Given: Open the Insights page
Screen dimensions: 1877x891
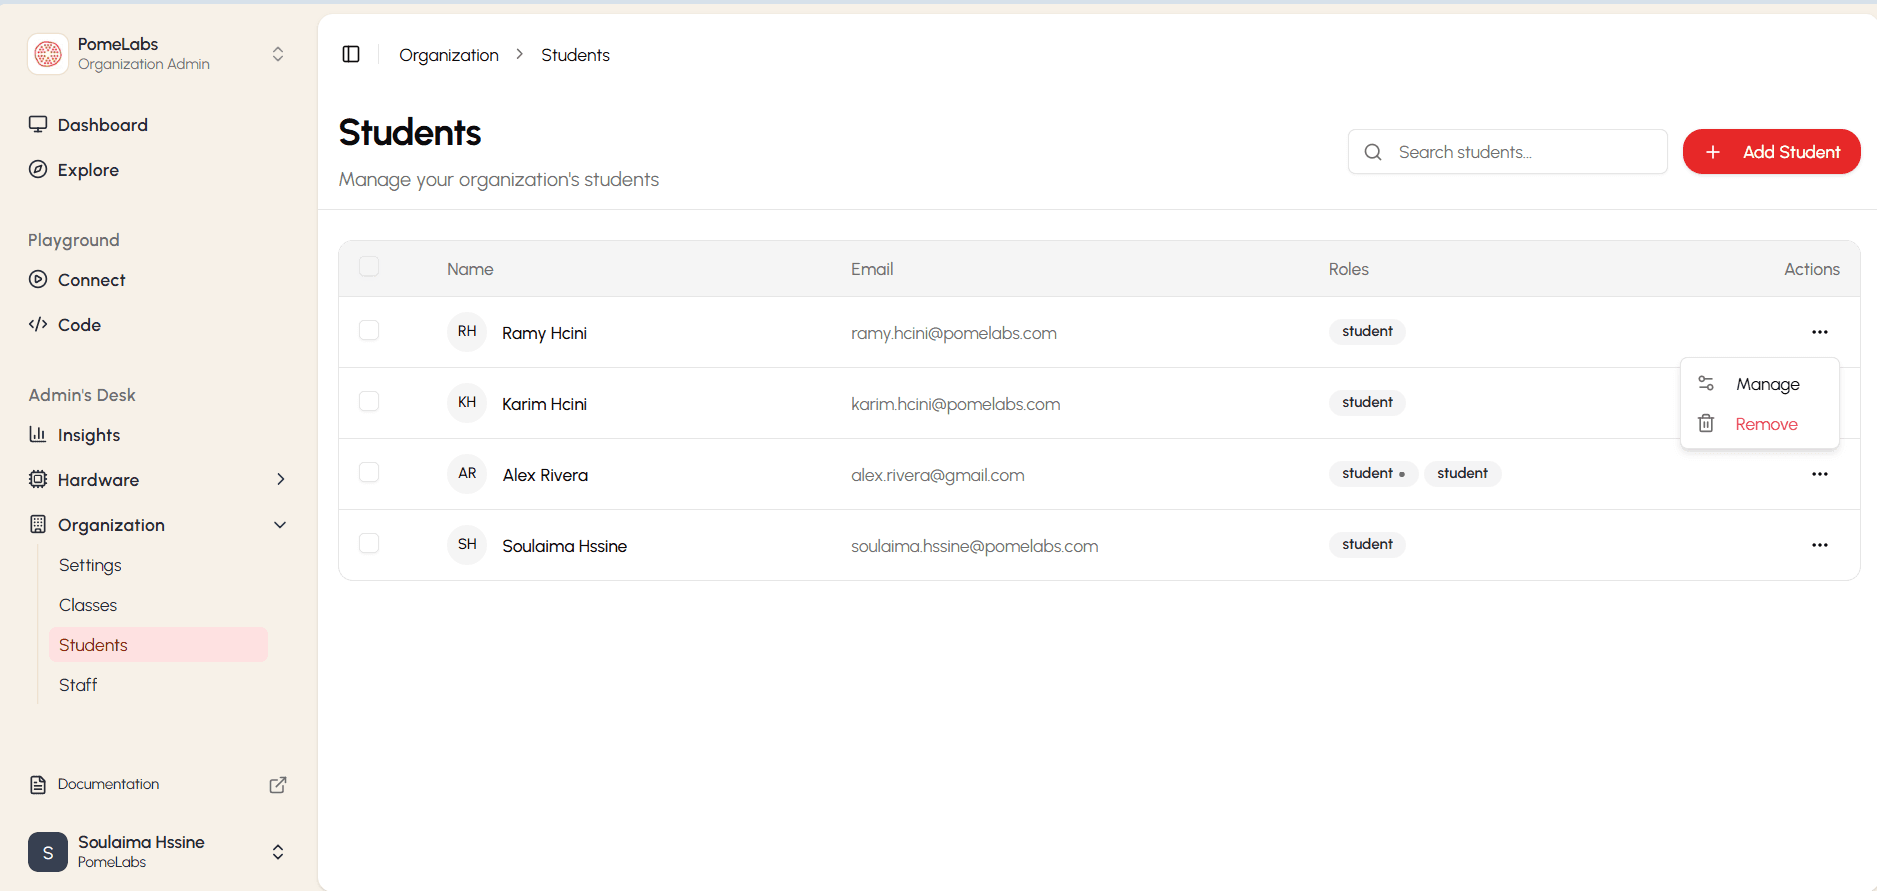Looking at the screenshot, I should (89, 435).
